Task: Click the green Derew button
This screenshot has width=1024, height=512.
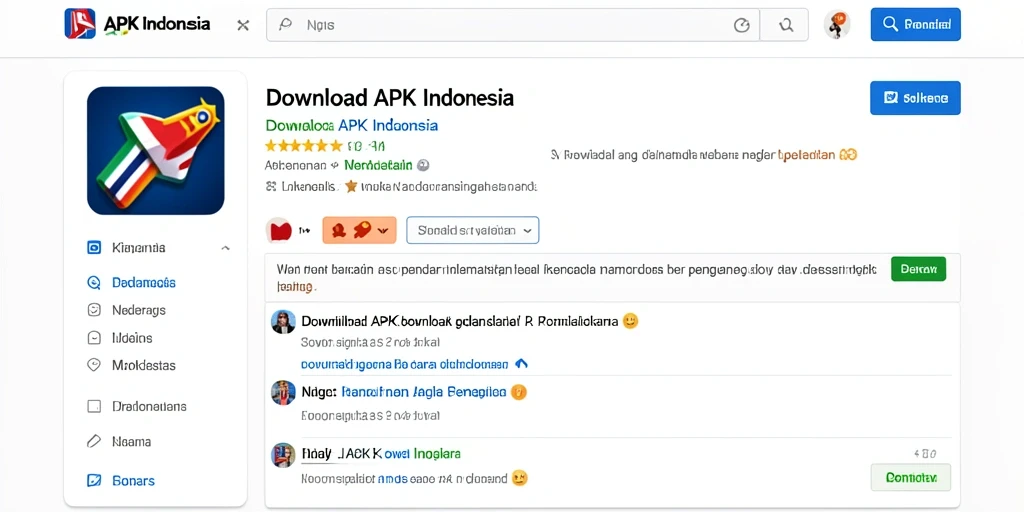Action: pos(918,268)
